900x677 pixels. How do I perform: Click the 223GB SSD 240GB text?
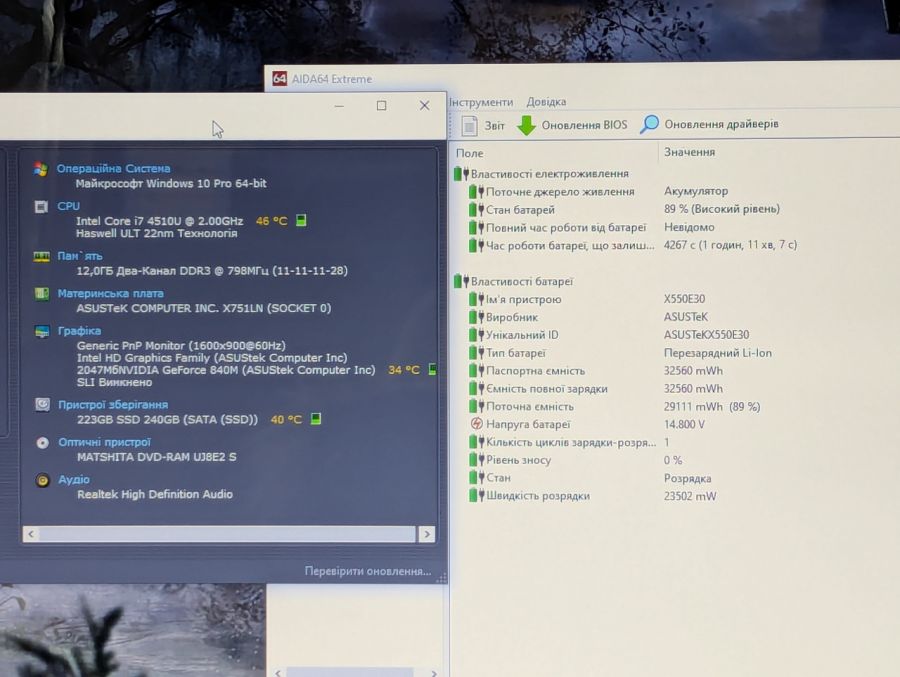(167, 419)
